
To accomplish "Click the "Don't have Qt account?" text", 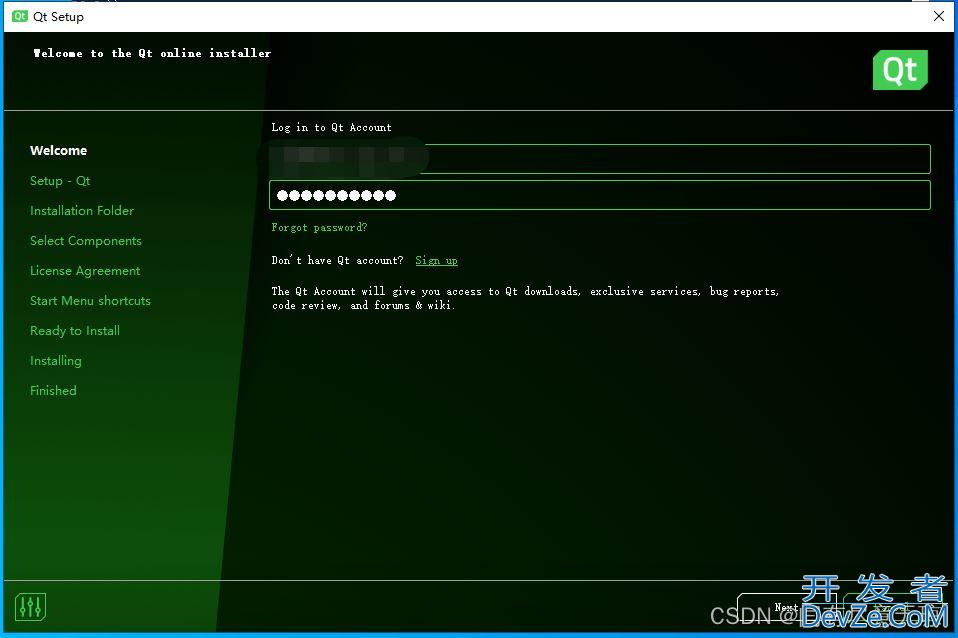I will [x=337, y=260].
